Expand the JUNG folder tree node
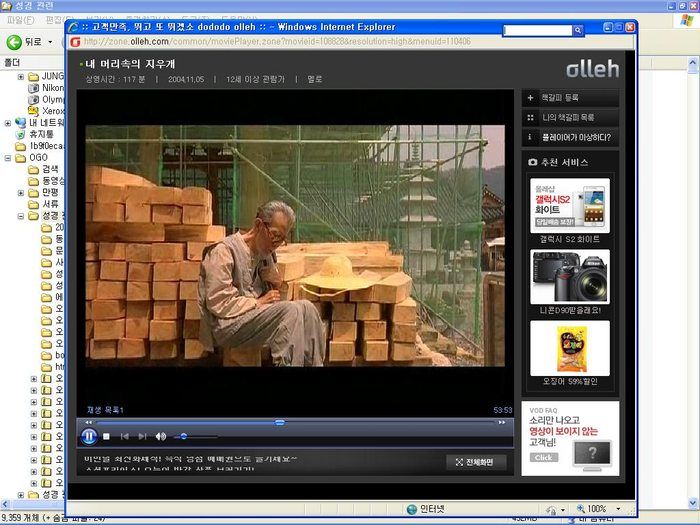Viewport: 700px width, 525px height. click(21, 77)
